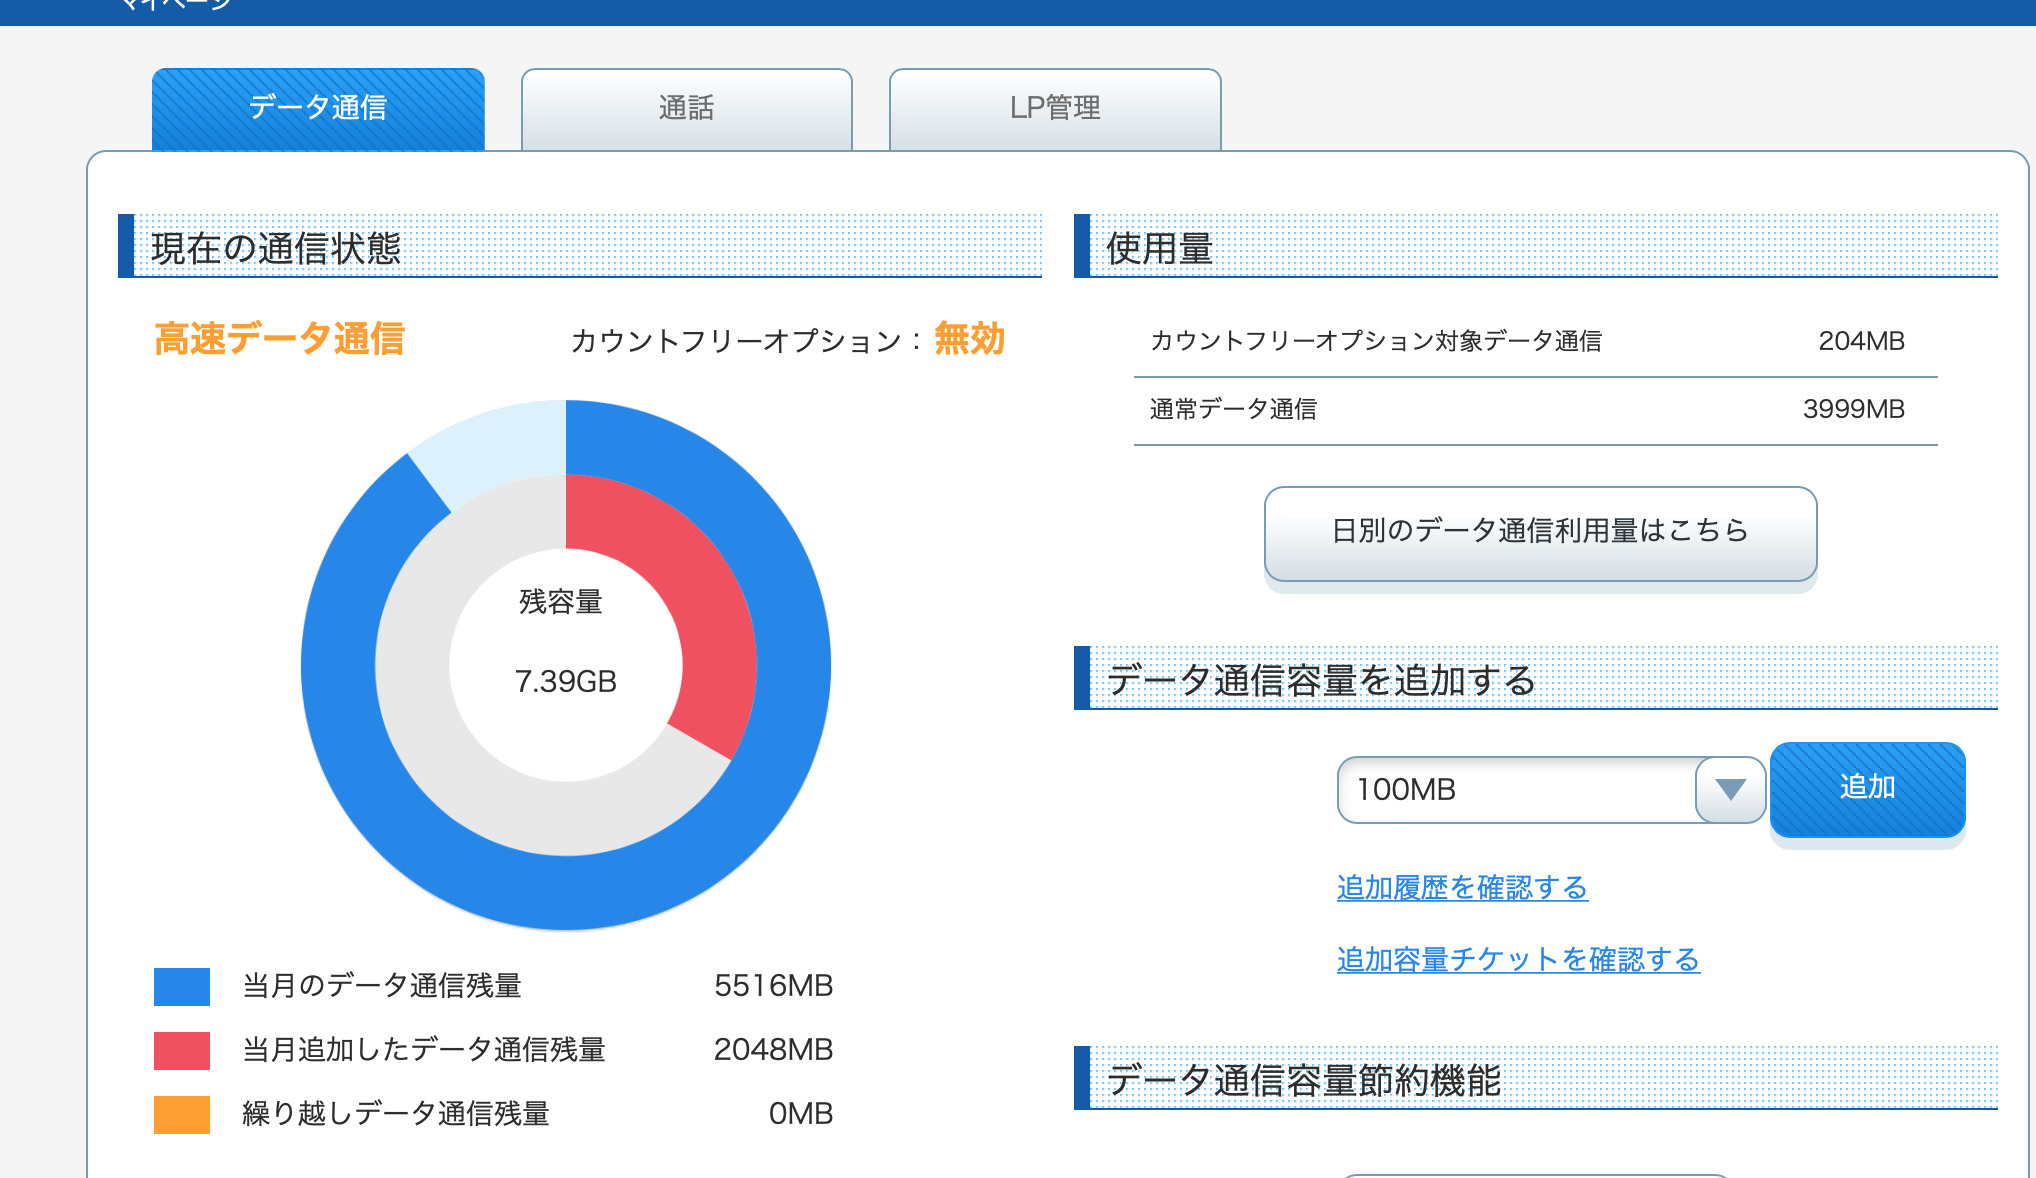
Task: Open the 通話 tab
Action: point(686,108)
